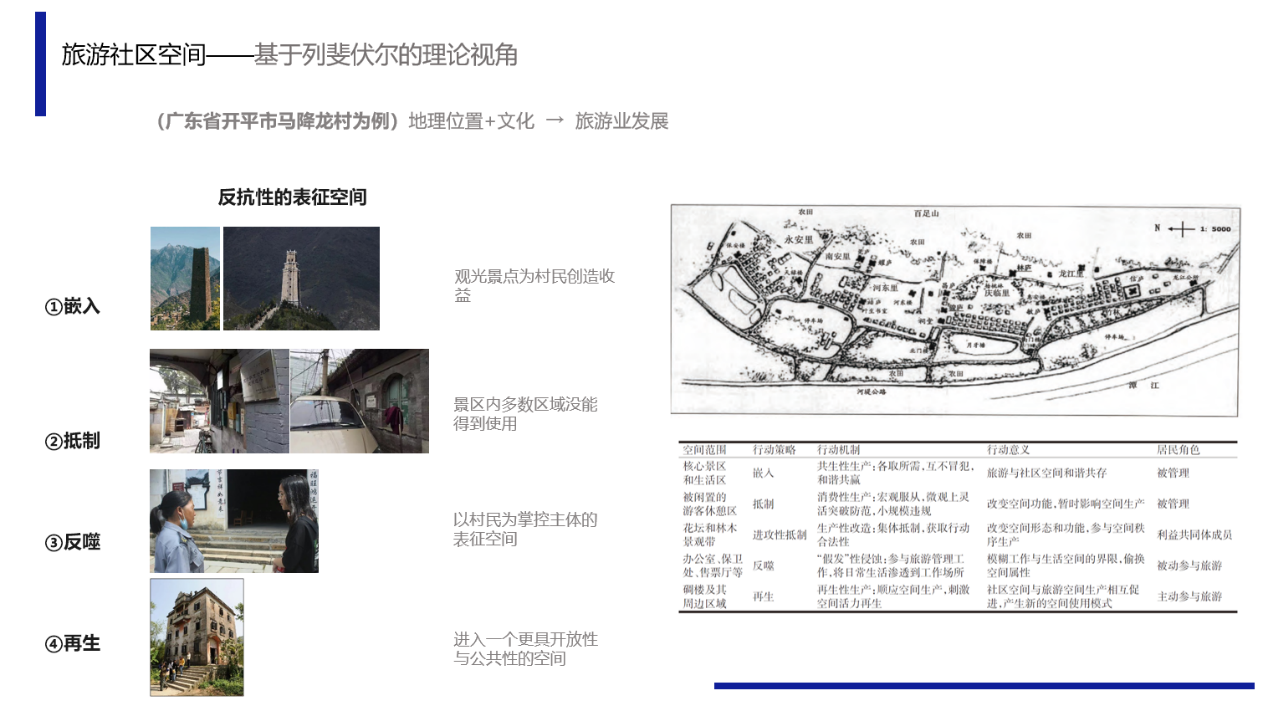Screen dimensions: 1268x706
Task: Select the heading 反抗性的表征空间
Action: click(292, 197)
